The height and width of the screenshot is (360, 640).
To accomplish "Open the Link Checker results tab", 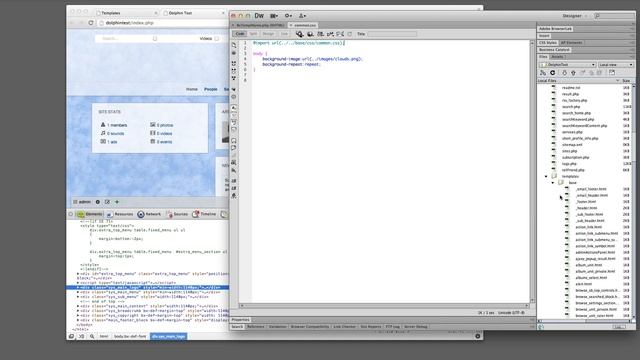I will (344, 327).
